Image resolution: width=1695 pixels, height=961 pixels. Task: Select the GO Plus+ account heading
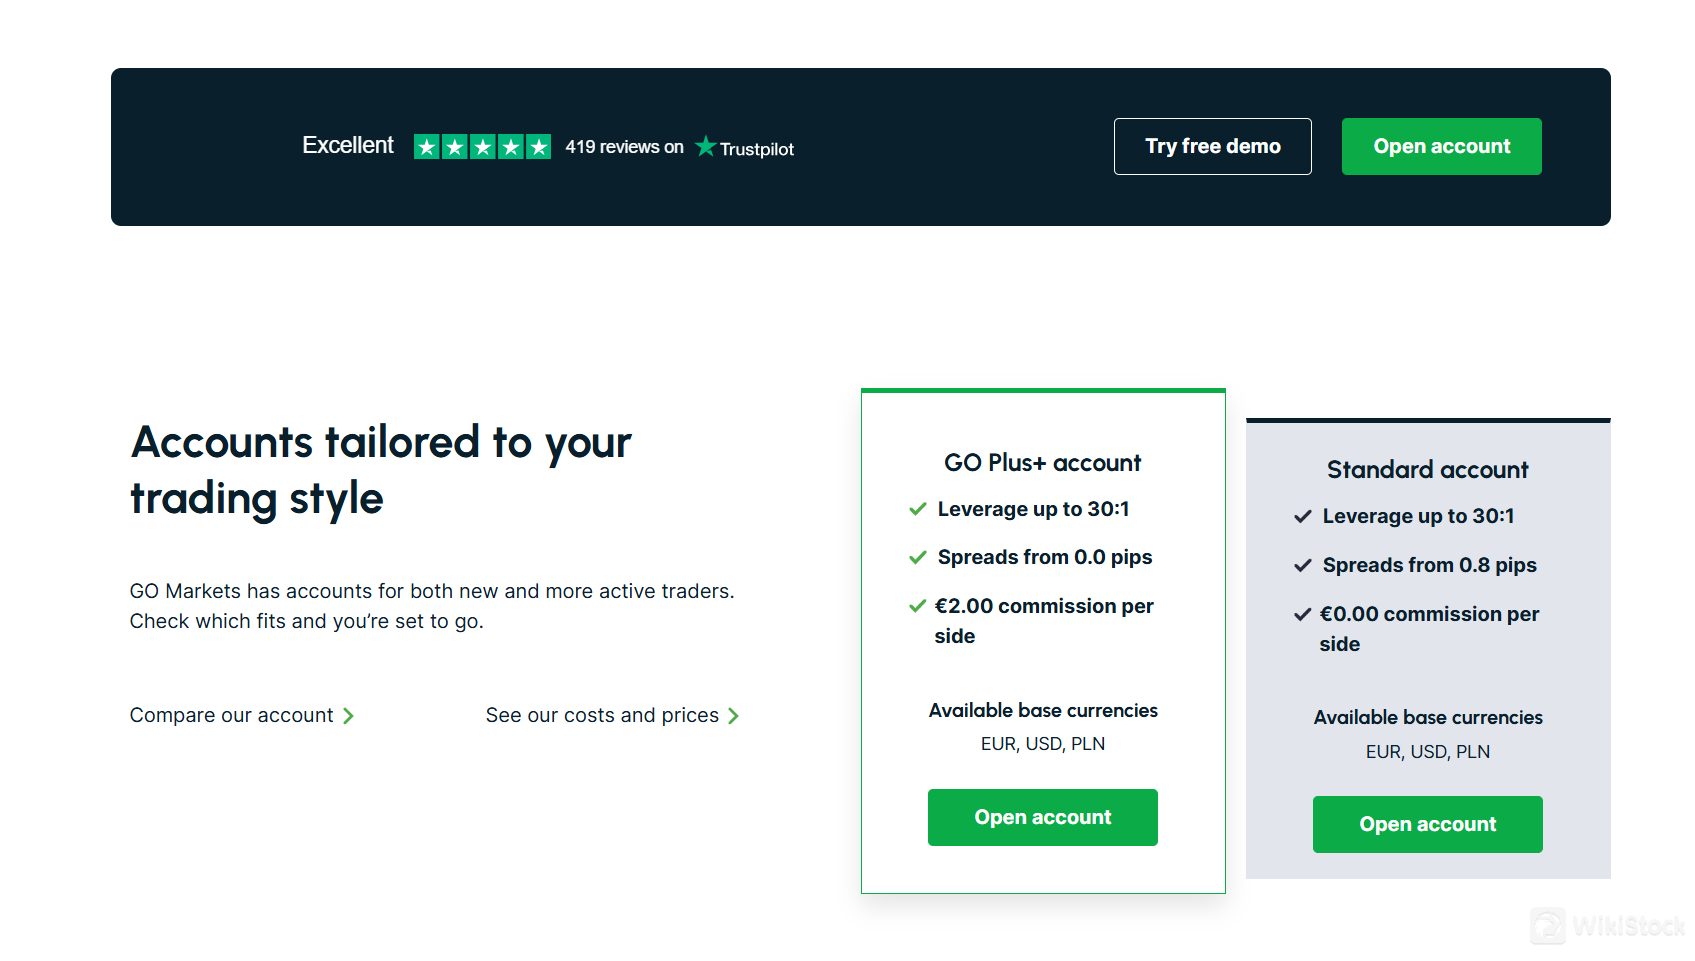[x=1042, y=463]
